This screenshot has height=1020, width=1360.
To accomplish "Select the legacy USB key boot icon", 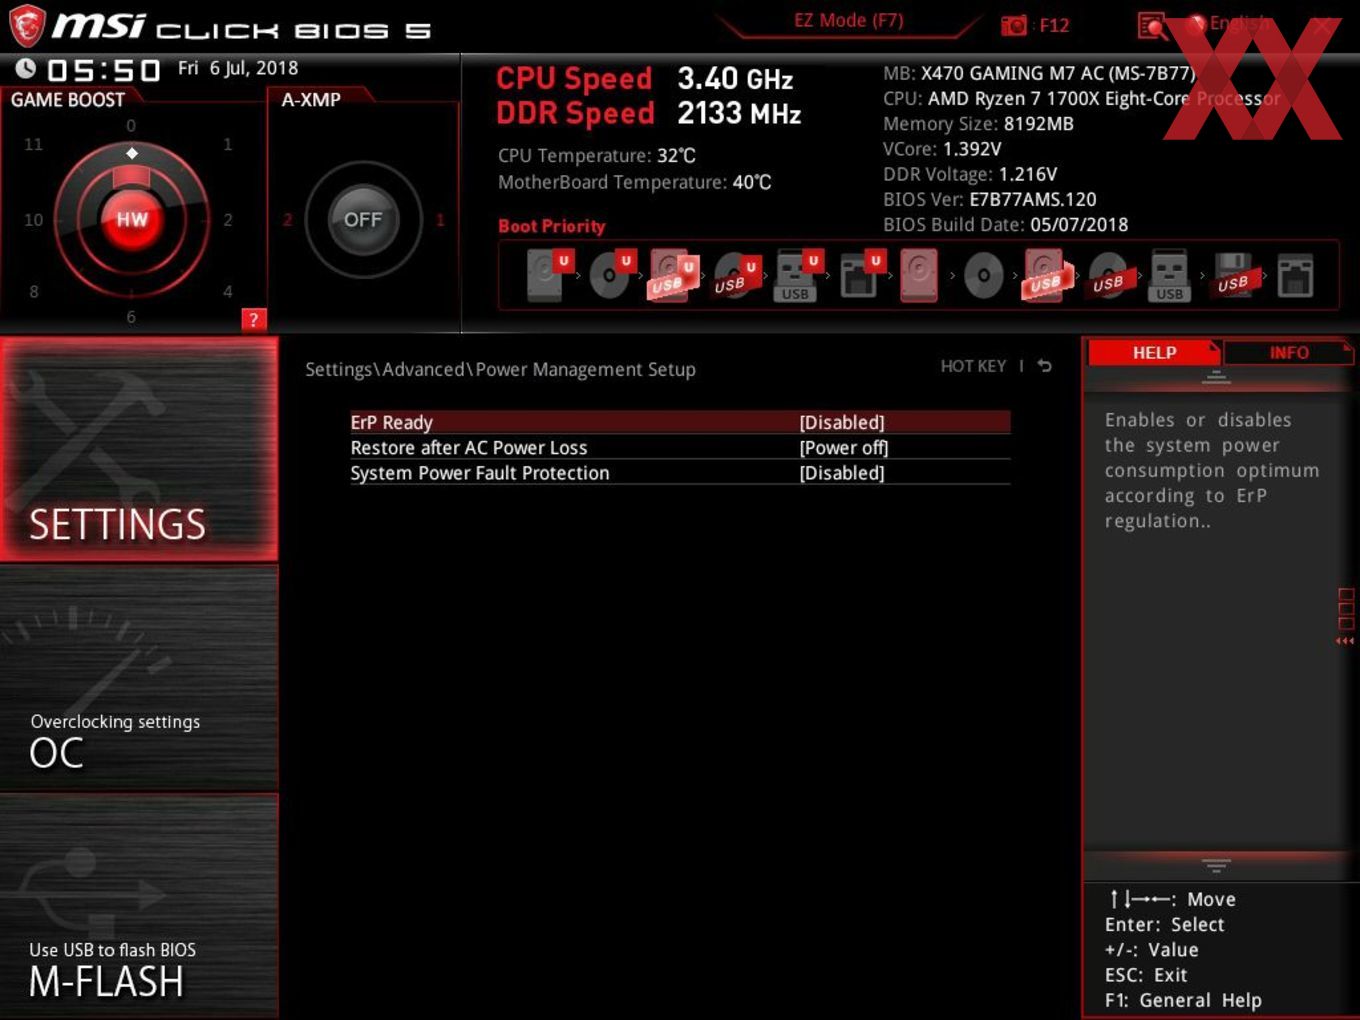I will (1169, 275).
